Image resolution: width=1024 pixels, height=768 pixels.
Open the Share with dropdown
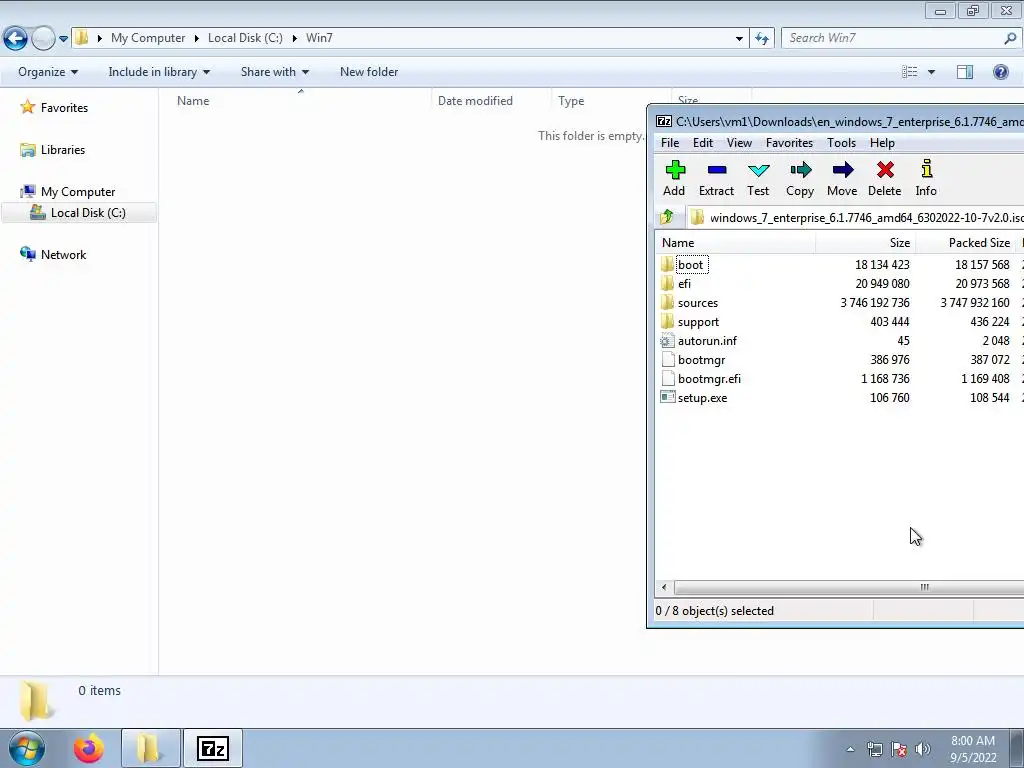coord(275,72)
